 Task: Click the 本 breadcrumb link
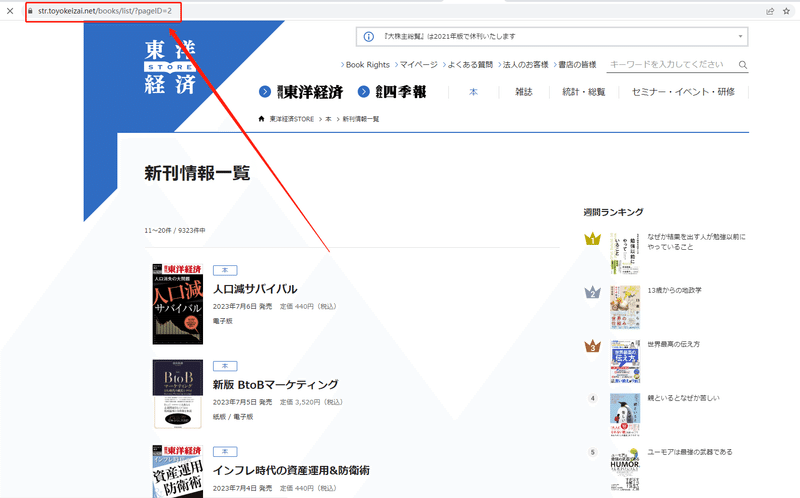328,119
